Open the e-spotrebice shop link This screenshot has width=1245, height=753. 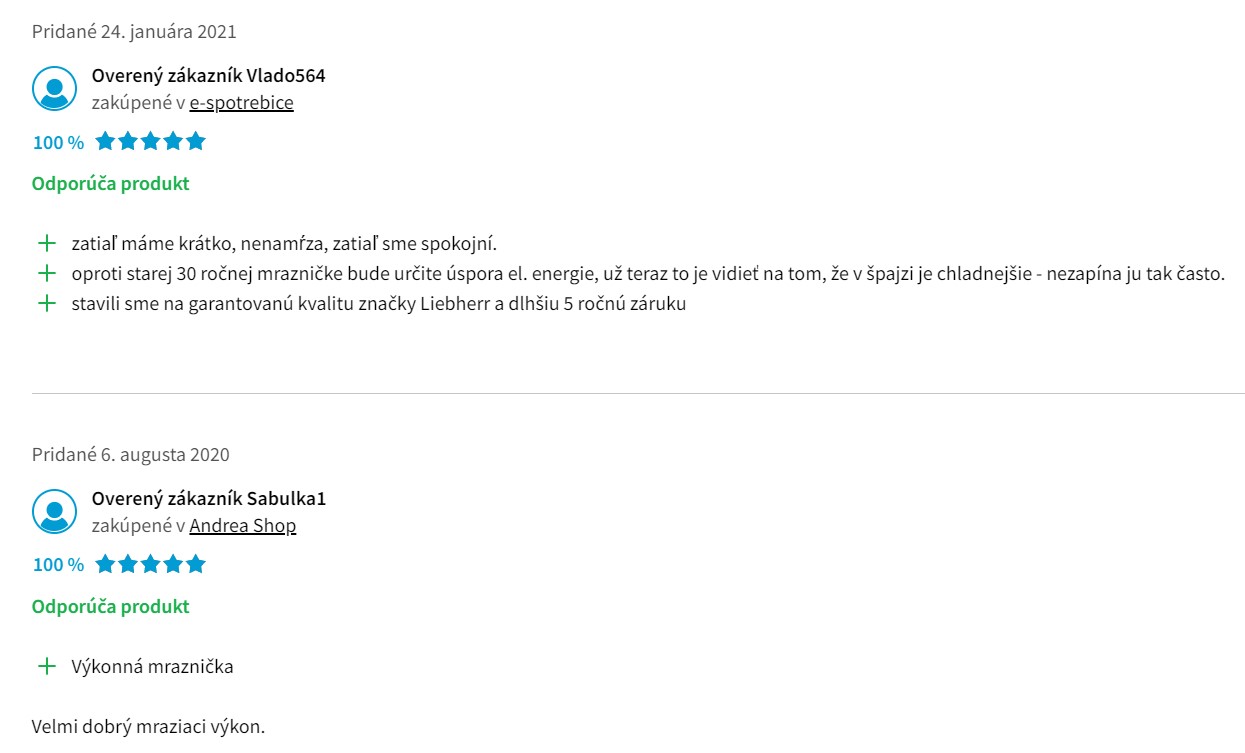[241, 102]
